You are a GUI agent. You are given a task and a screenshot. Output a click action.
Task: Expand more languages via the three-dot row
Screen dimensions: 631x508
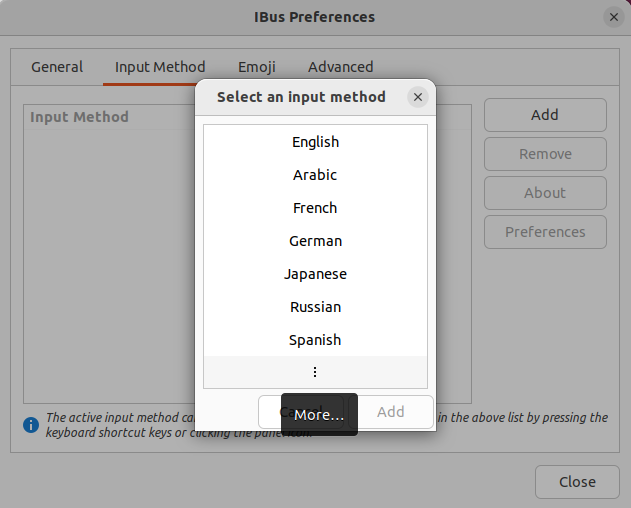click(x=315, y=372)
